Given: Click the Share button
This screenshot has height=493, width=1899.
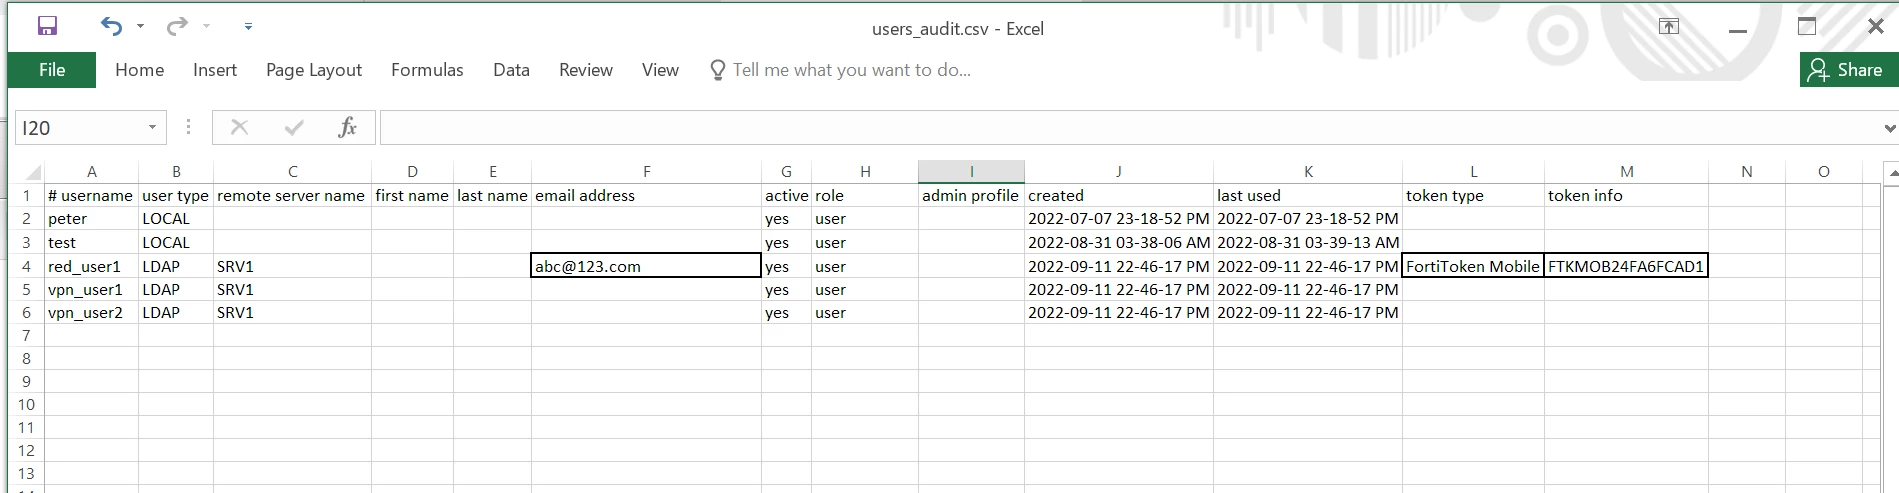Looking at the screenshot, I should click(x=1848, y=70).
